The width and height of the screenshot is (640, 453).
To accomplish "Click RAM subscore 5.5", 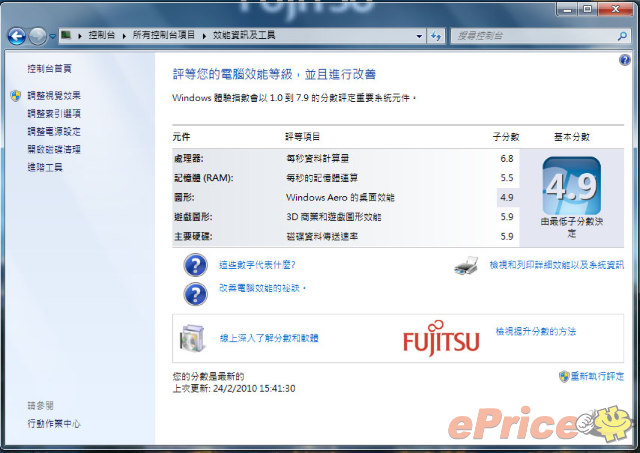I will coord(507,178).
